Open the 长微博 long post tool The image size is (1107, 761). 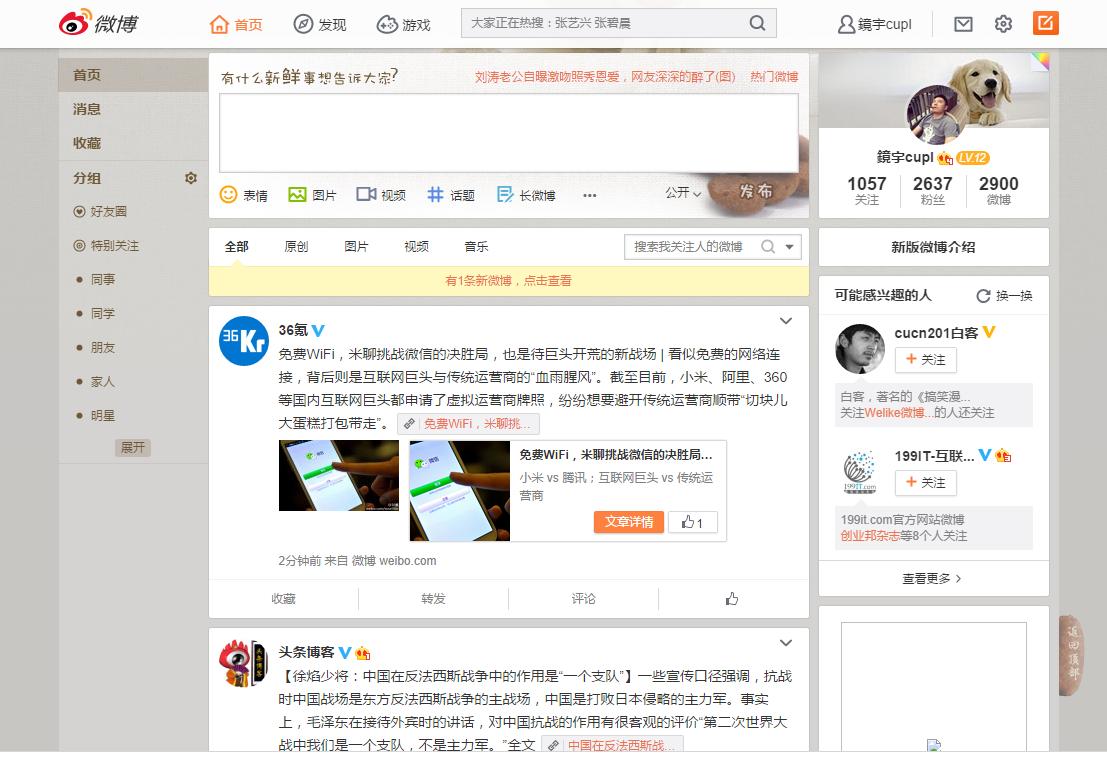(x=526, y=195)
